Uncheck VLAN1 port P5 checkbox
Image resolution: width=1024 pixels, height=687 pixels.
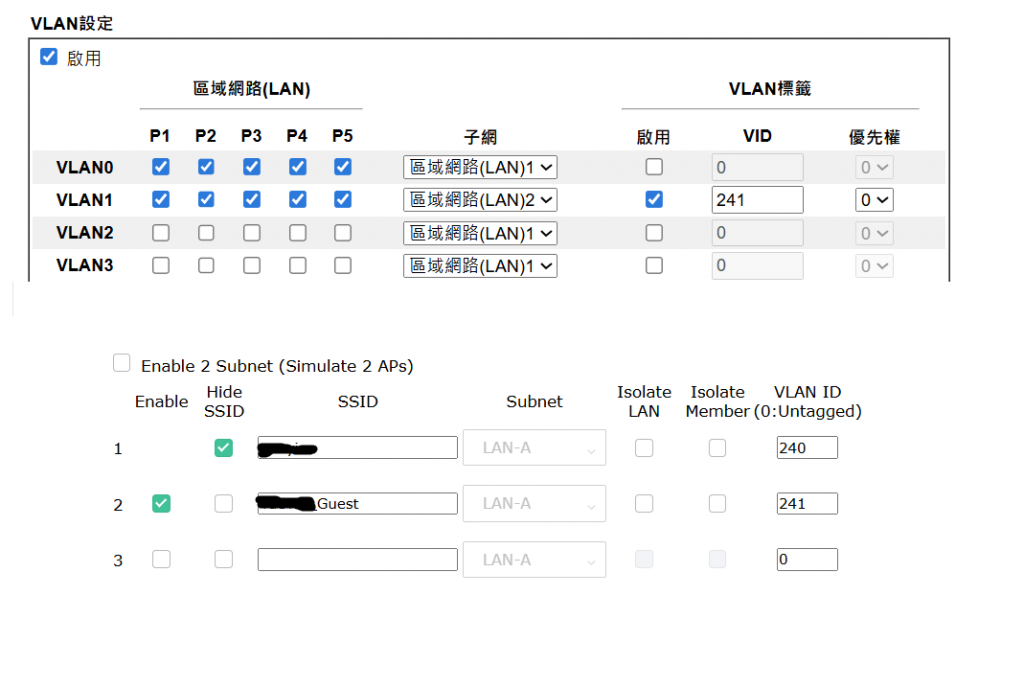343,199
